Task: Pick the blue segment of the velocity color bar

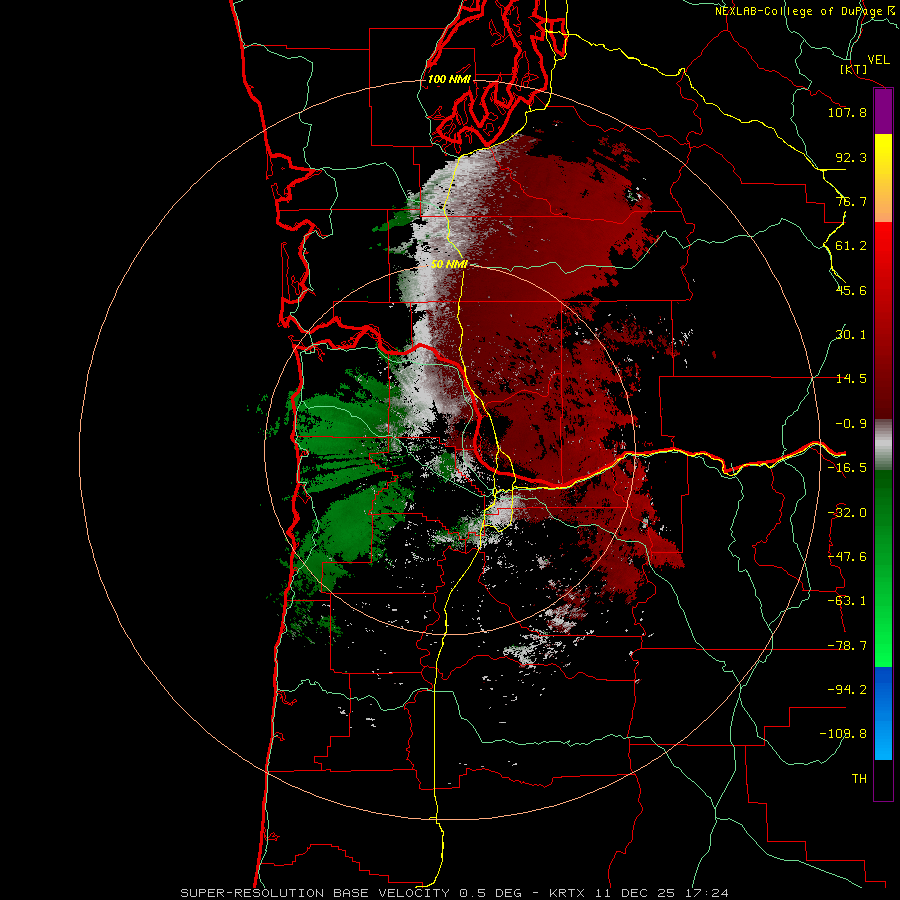Action: click(x=883, y=713)
